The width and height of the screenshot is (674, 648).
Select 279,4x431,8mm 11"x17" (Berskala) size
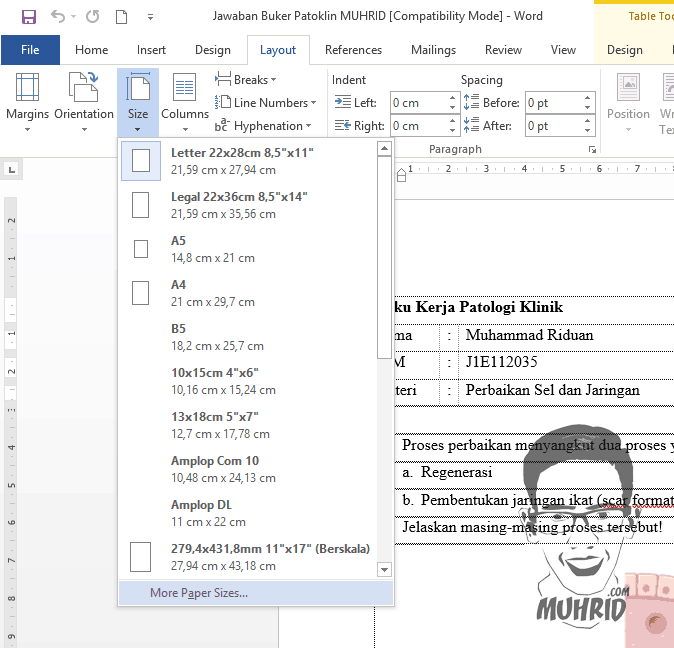click(248, 557)
